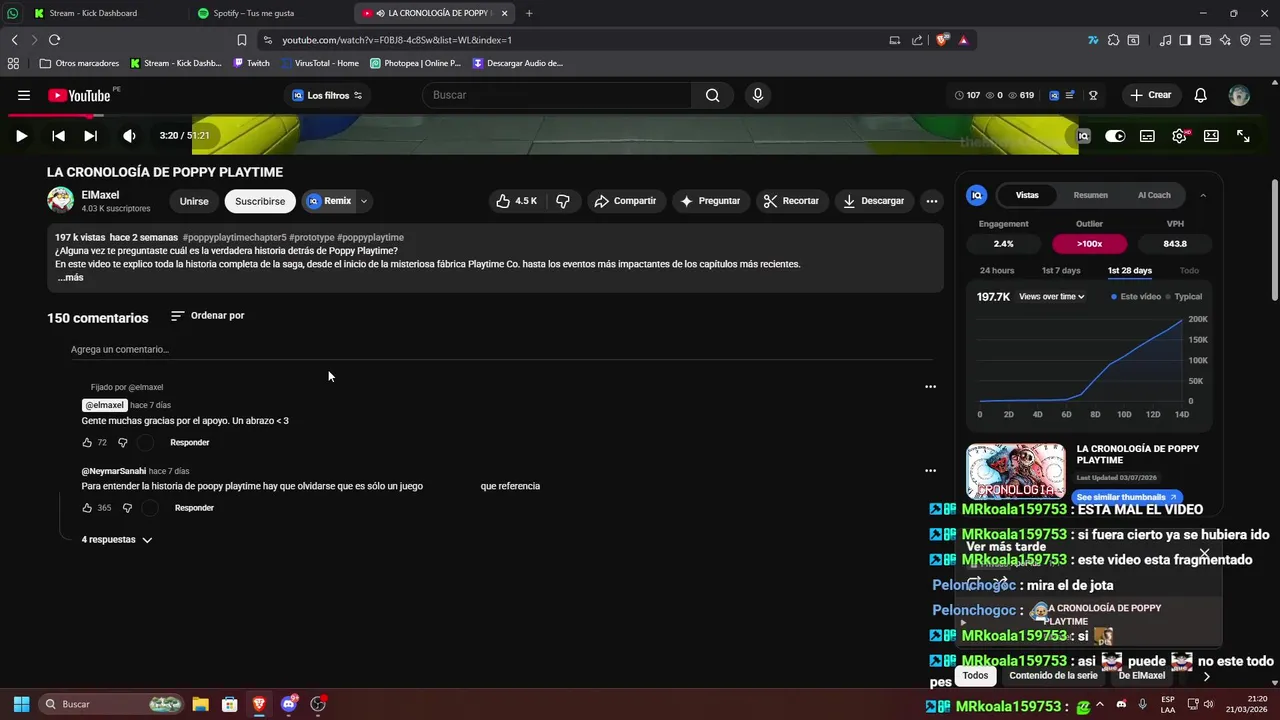Toggle the autoplay switch in the player
The width and height of the screenshot is (1280, 720).
(1115, 136)
